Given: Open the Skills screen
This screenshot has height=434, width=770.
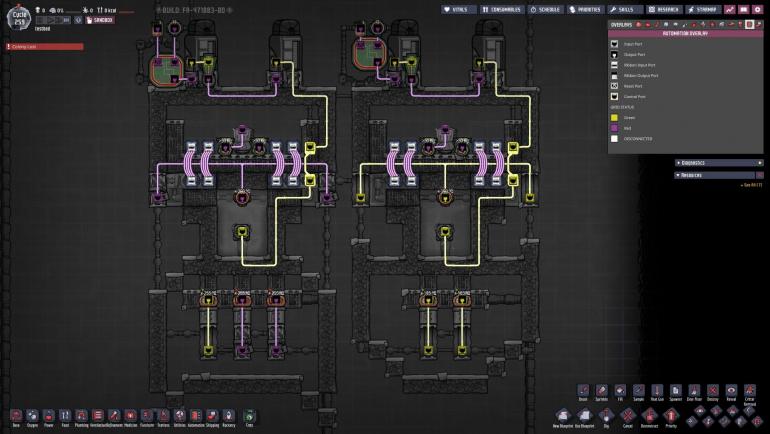Looking at the screenshot, I should pos(625,9).
